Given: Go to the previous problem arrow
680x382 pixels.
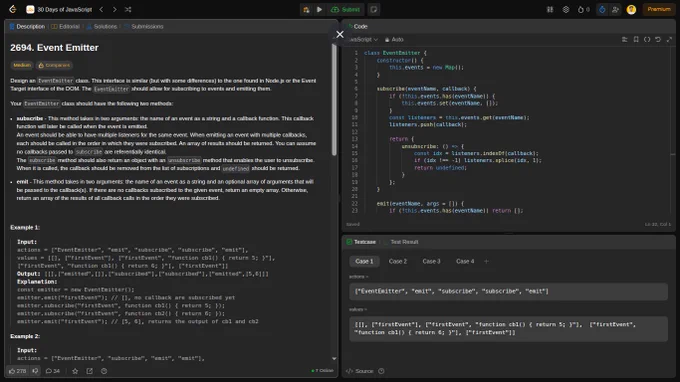Looking at the screenshot, I should (x=101, y=9).
